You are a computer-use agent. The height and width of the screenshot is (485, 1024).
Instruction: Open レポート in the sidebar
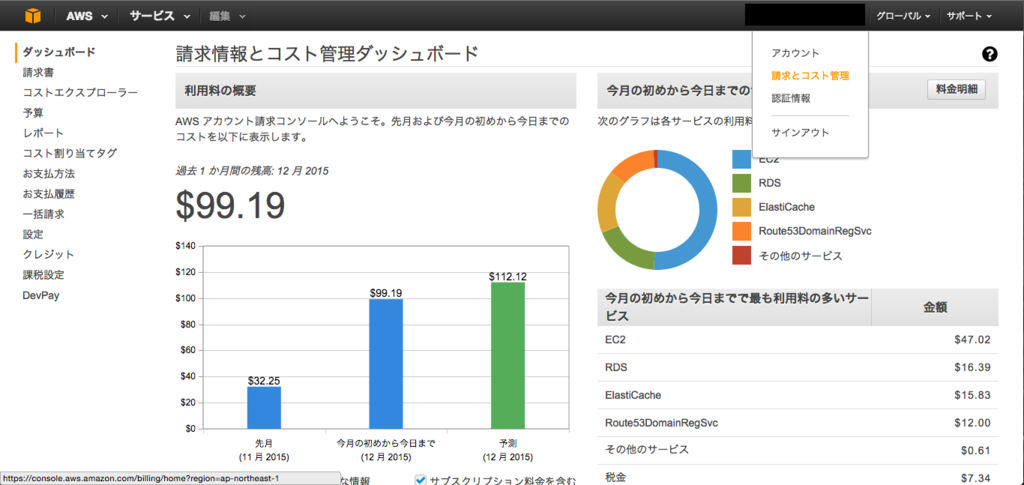coord(43,133)
